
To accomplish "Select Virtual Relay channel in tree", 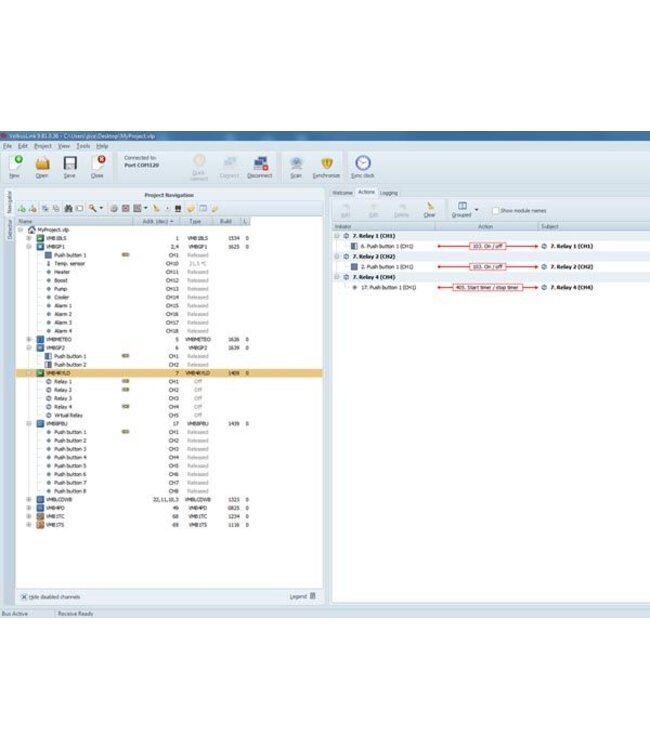I will (68, 415).
